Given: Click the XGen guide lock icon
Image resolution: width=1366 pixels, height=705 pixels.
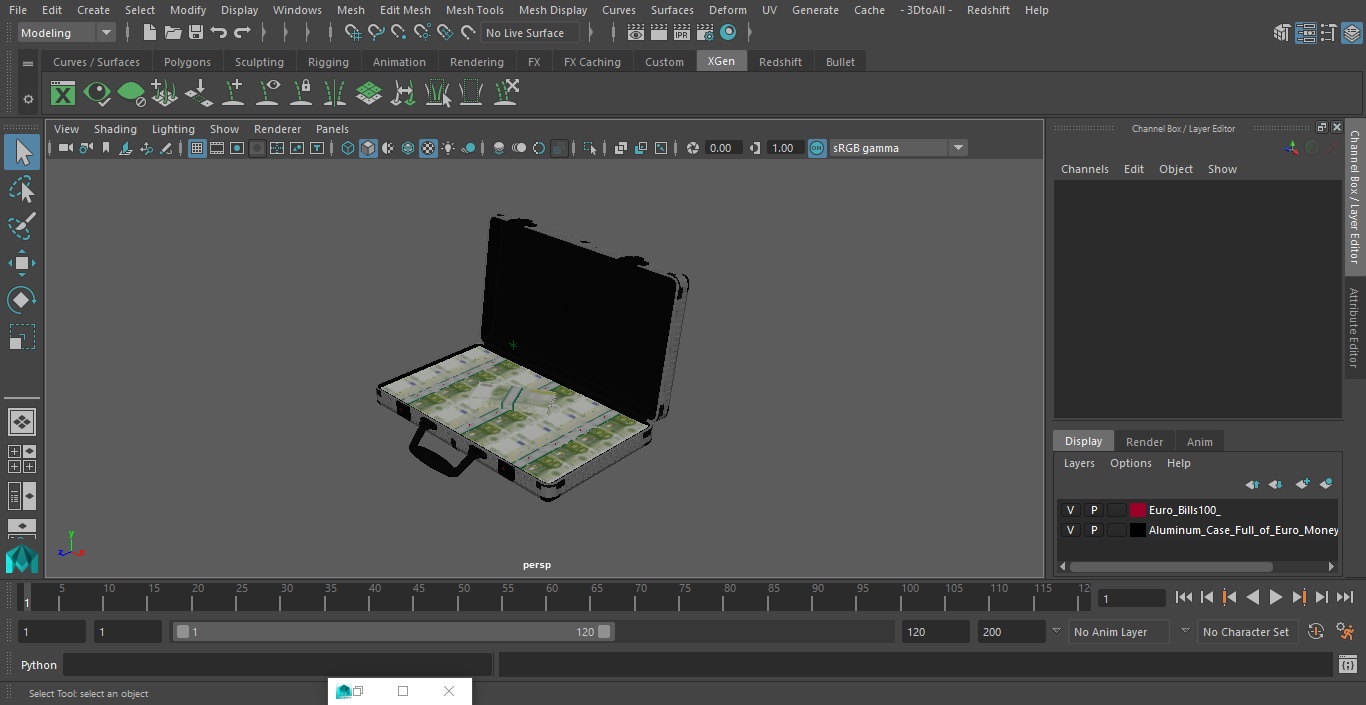Looking at the screenshot, I should point(301,94).
